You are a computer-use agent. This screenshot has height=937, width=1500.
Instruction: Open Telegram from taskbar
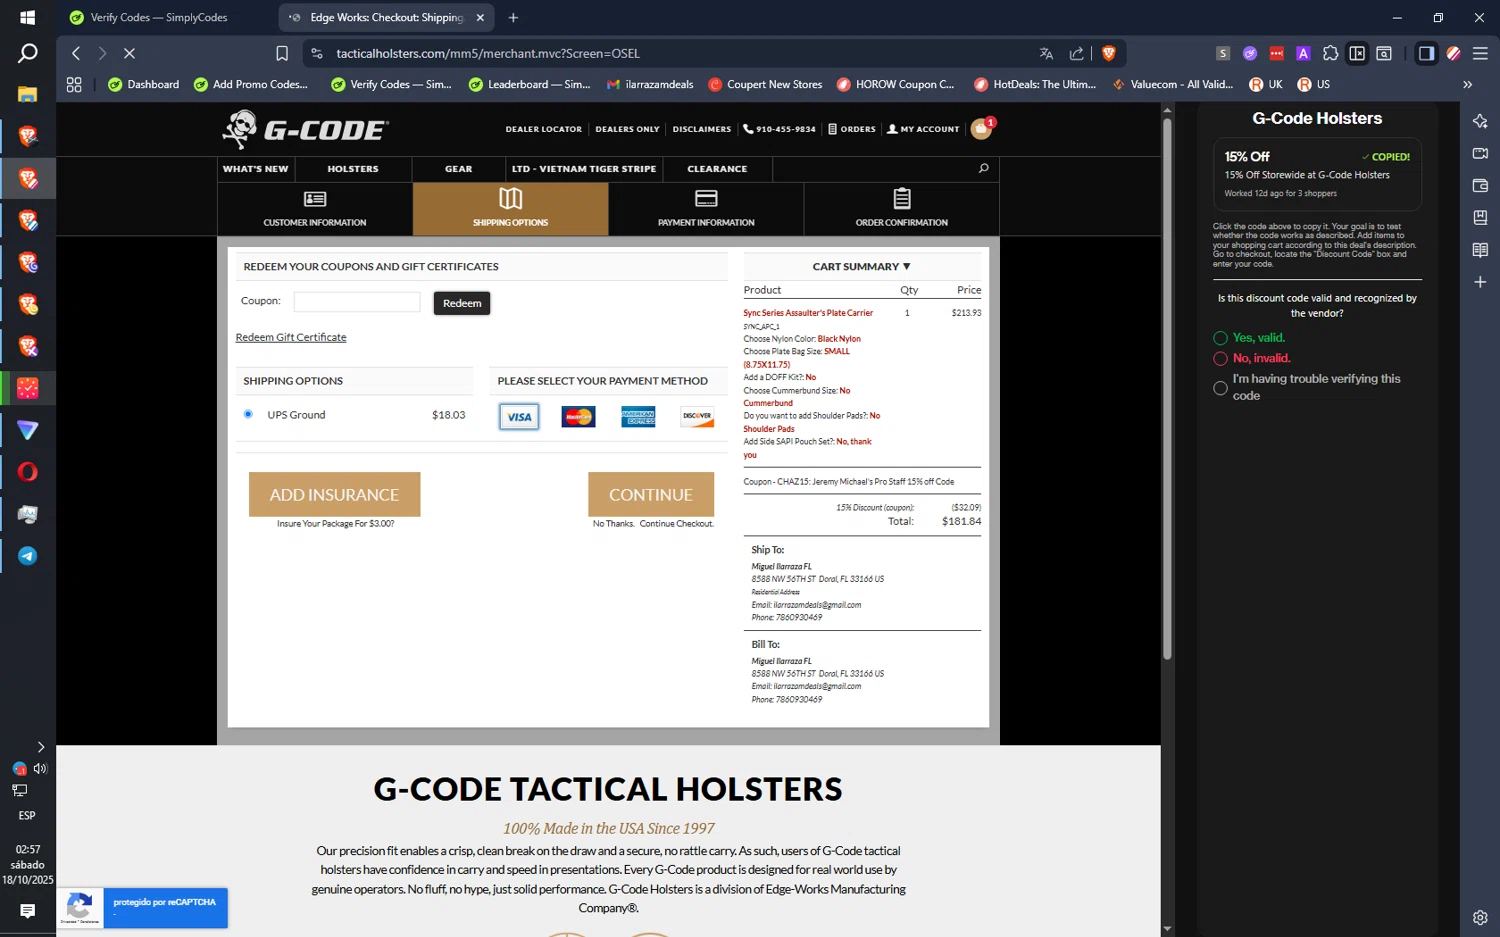coord(27,556)
